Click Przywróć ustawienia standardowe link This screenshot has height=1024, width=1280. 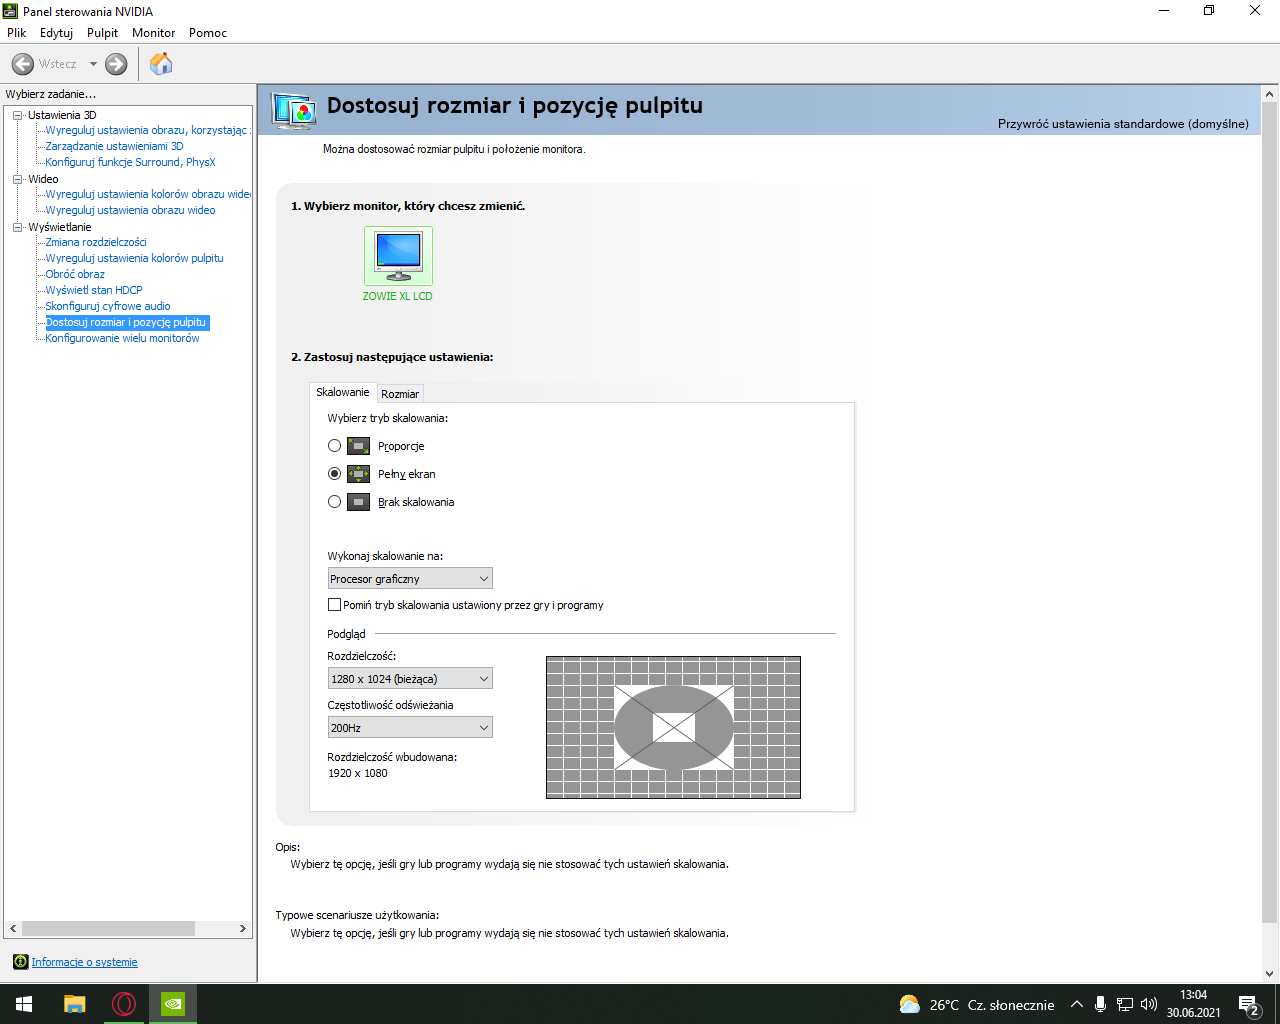[x=1122, y=124]
